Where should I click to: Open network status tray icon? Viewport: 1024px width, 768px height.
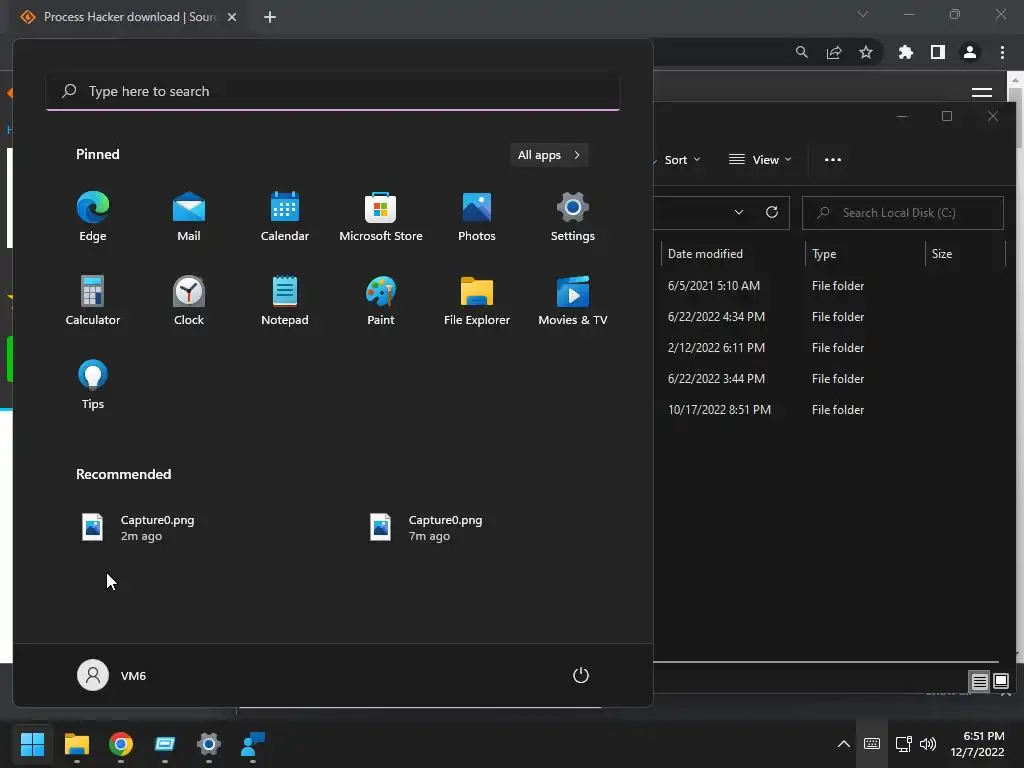(903, 744)
